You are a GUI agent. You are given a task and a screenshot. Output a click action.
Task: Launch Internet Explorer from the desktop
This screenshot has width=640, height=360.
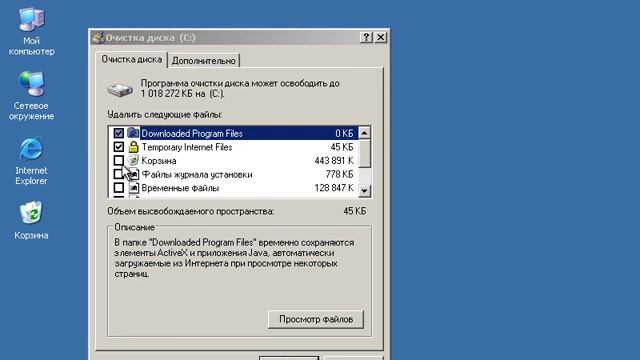pos(31,161)
